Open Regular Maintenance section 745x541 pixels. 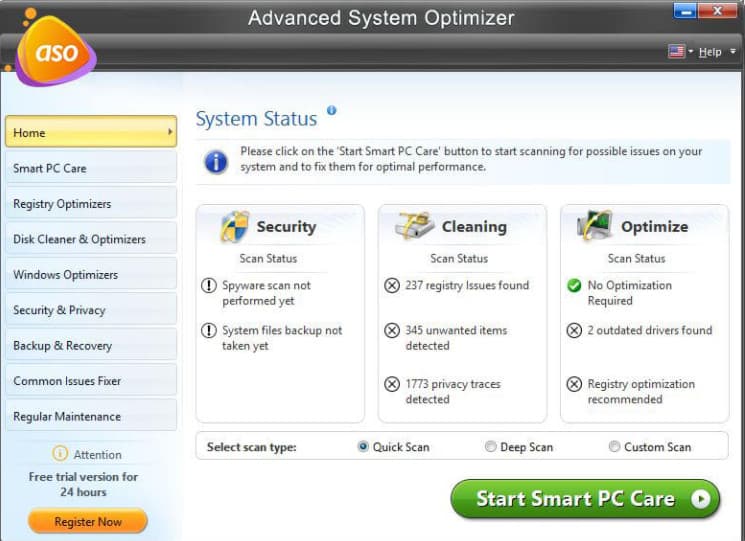[x=91, y=416]
